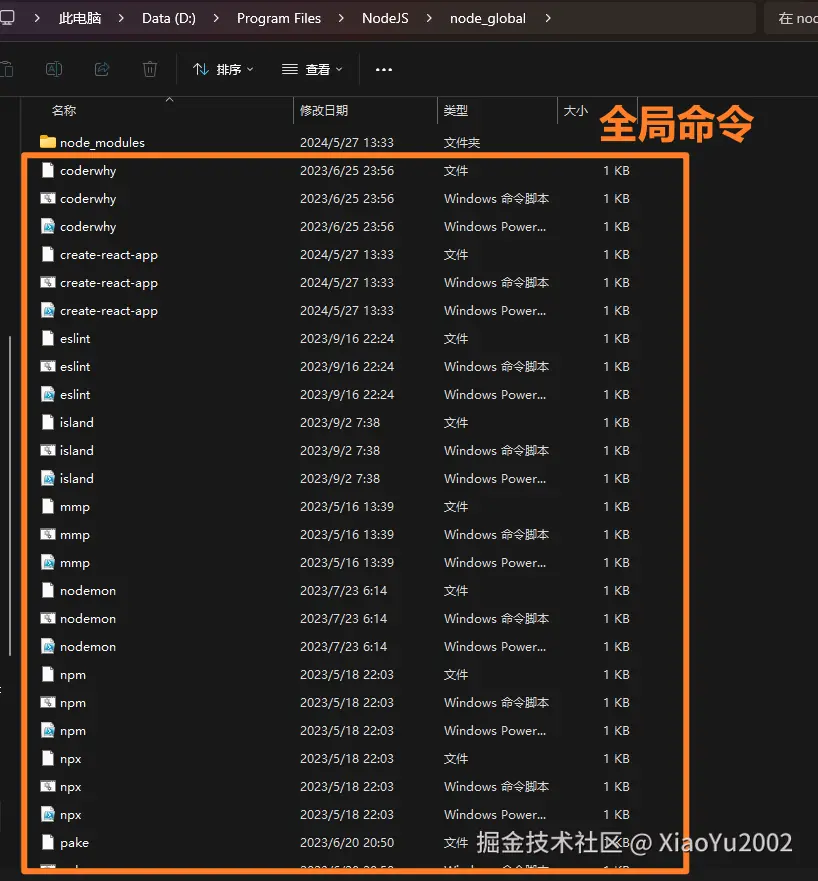This screenshot has width=818, height=881.
Task: Click the npm command script file icon
Action: (47, 702)
